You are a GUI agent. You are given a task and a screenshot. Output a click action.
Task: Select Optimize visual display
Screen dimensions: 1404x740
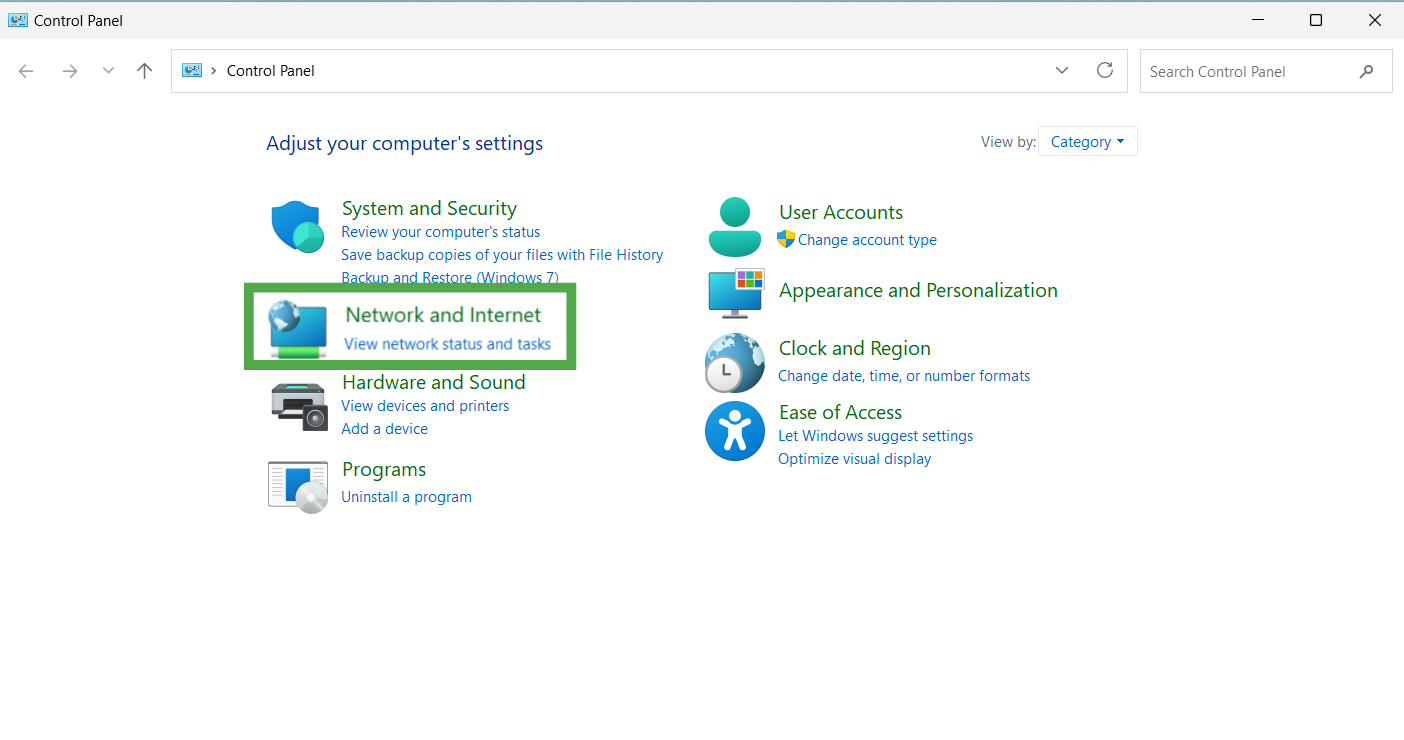click(x=855, y=459)
